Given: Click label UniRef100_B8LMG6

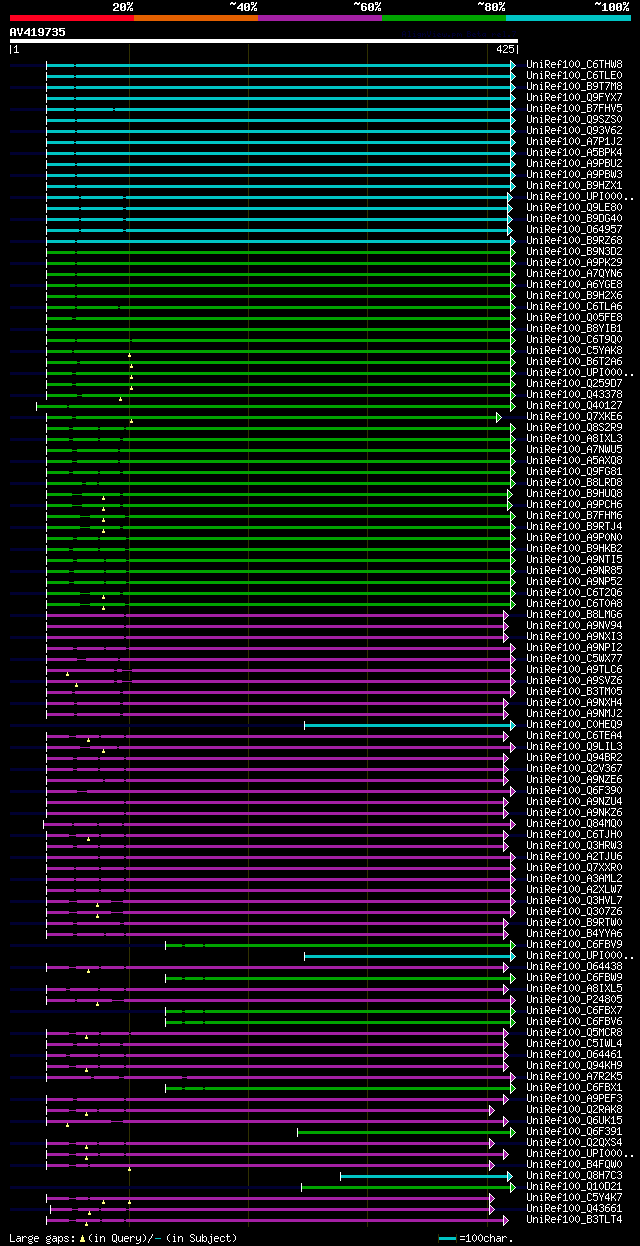Looking at the screenshot, I should [x=574, y=614].
